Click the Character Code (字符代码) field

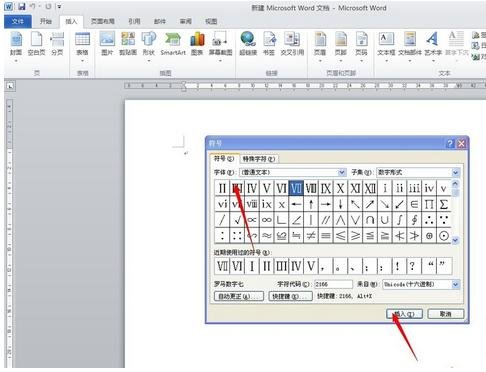coord(333,284)
